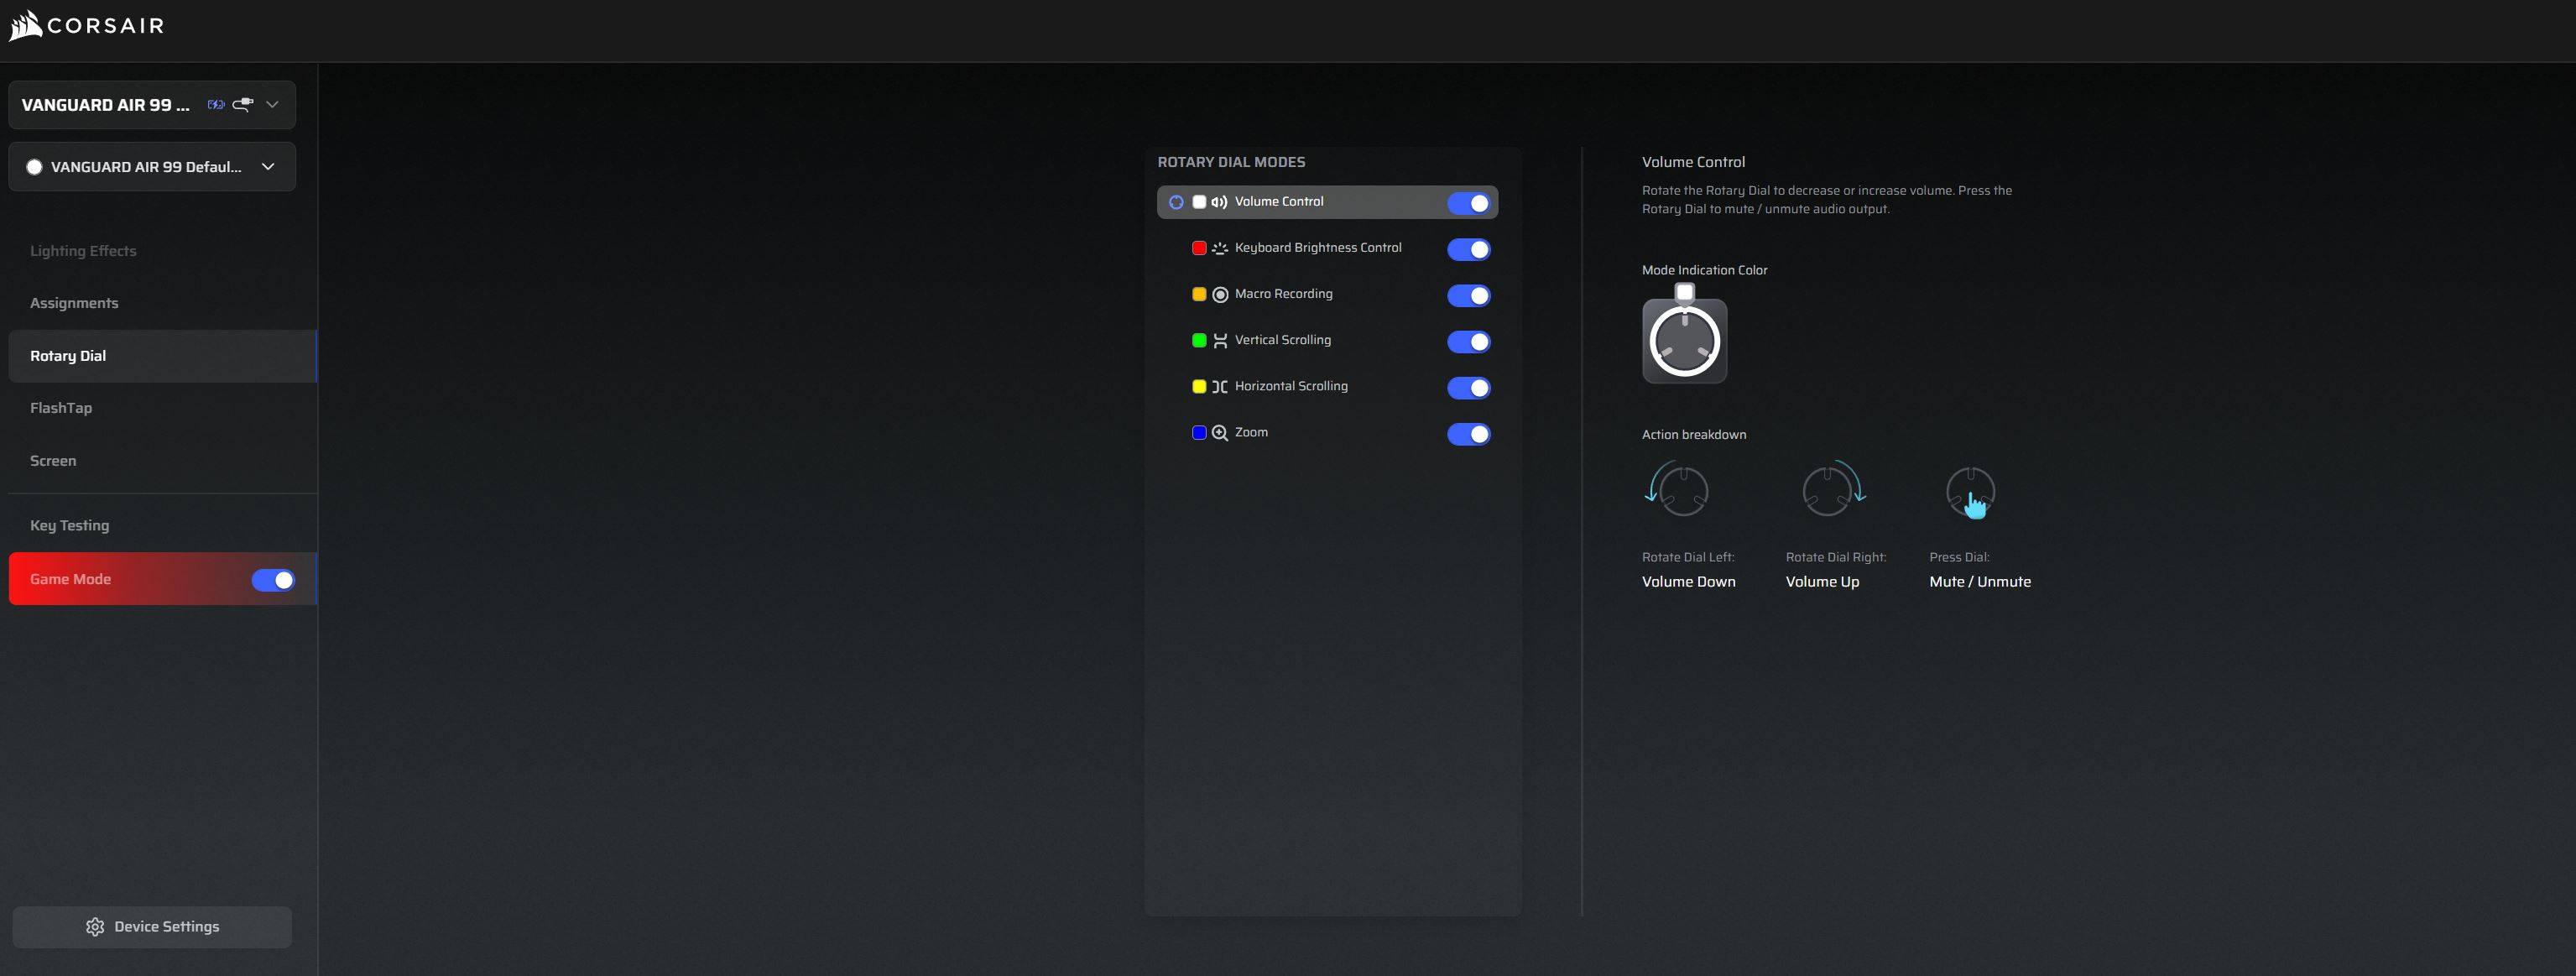
Task: Expand the VANGUARD AIR 99 device dropdown
Action: (272, 104)
